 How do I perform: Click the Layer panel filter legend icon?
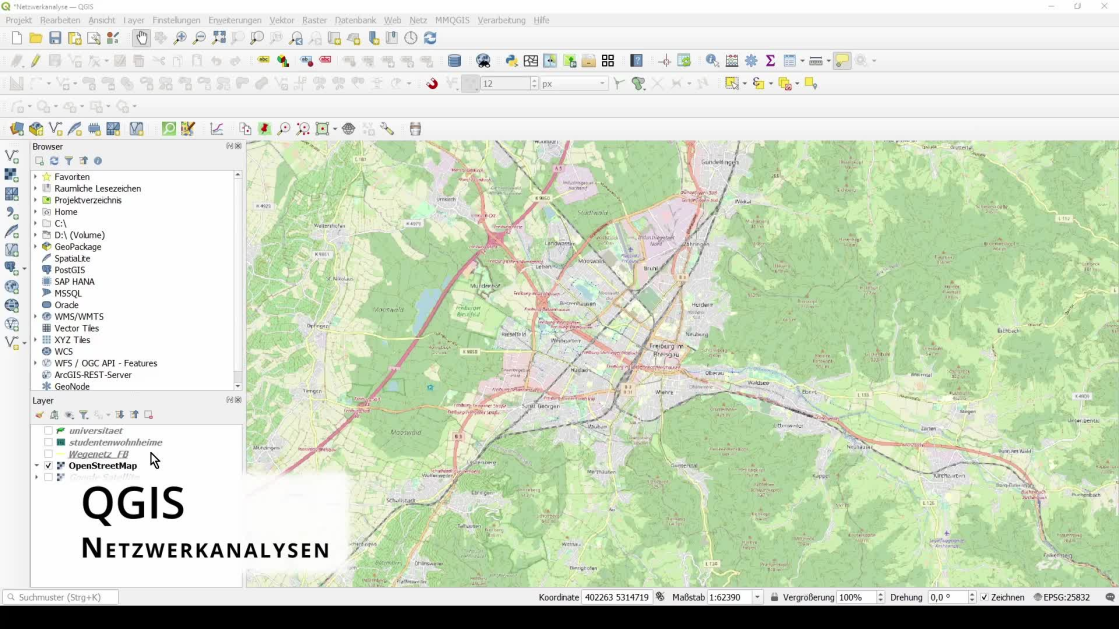click(83, 415)
